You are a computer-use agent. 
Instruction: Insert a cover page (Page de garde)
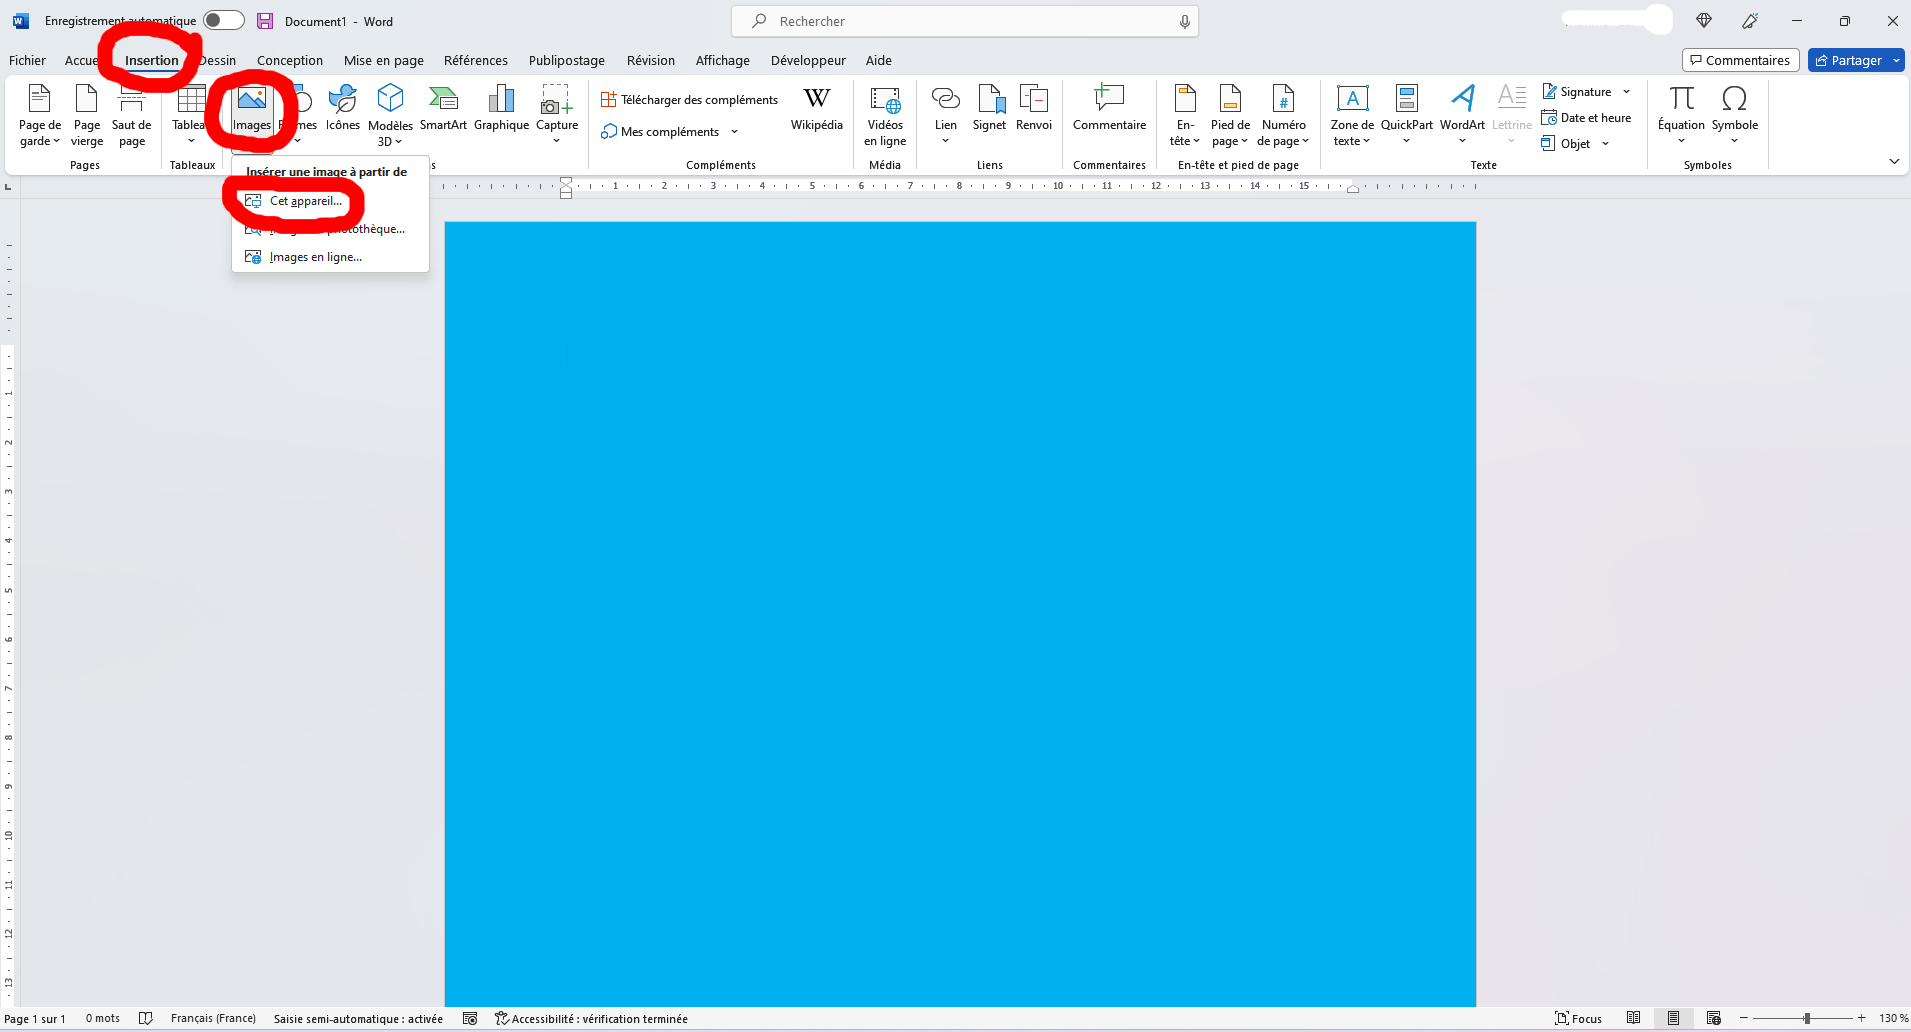[39, 116]
